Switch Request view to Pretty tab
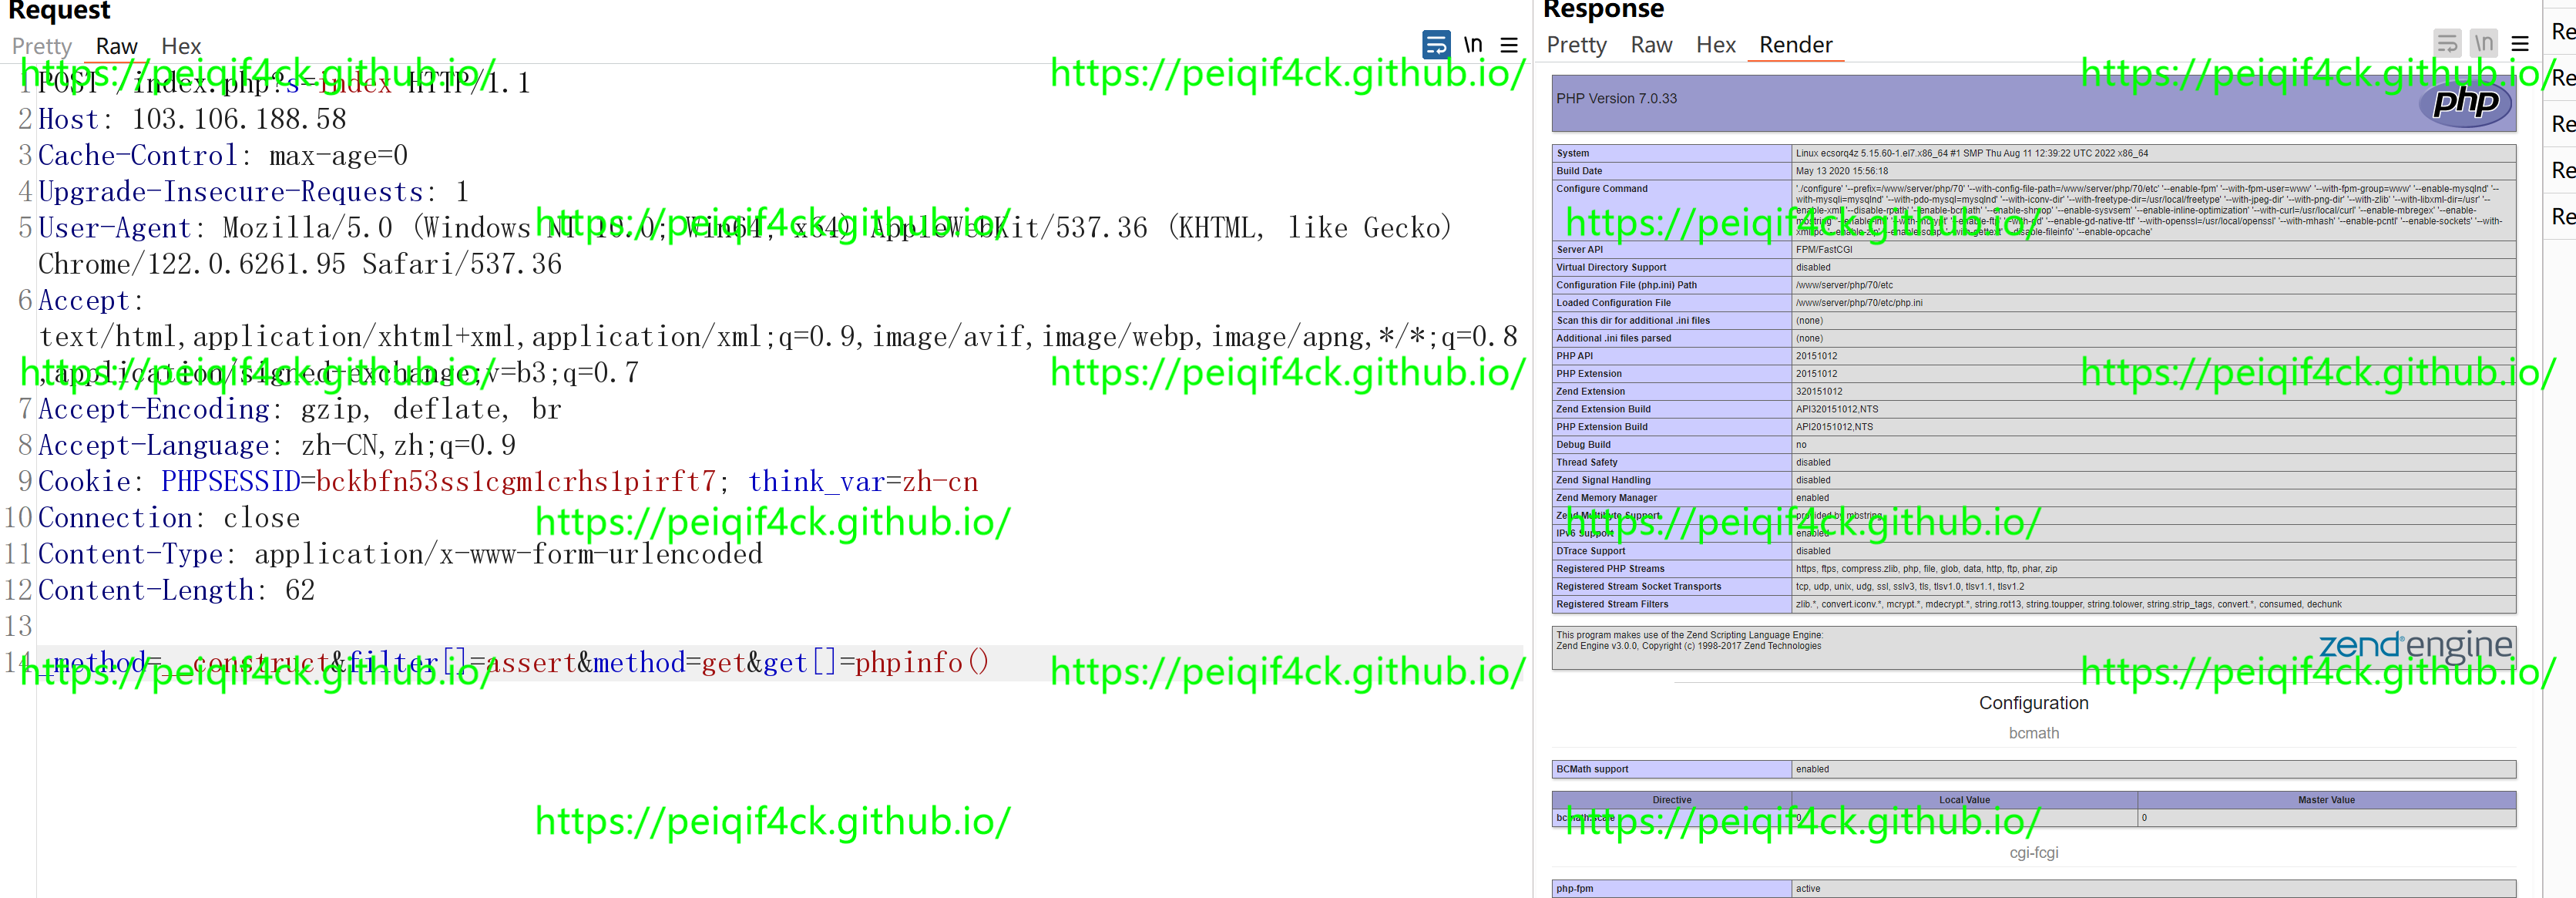Screen dimensions: 2576x898 [x=42, y=46]
